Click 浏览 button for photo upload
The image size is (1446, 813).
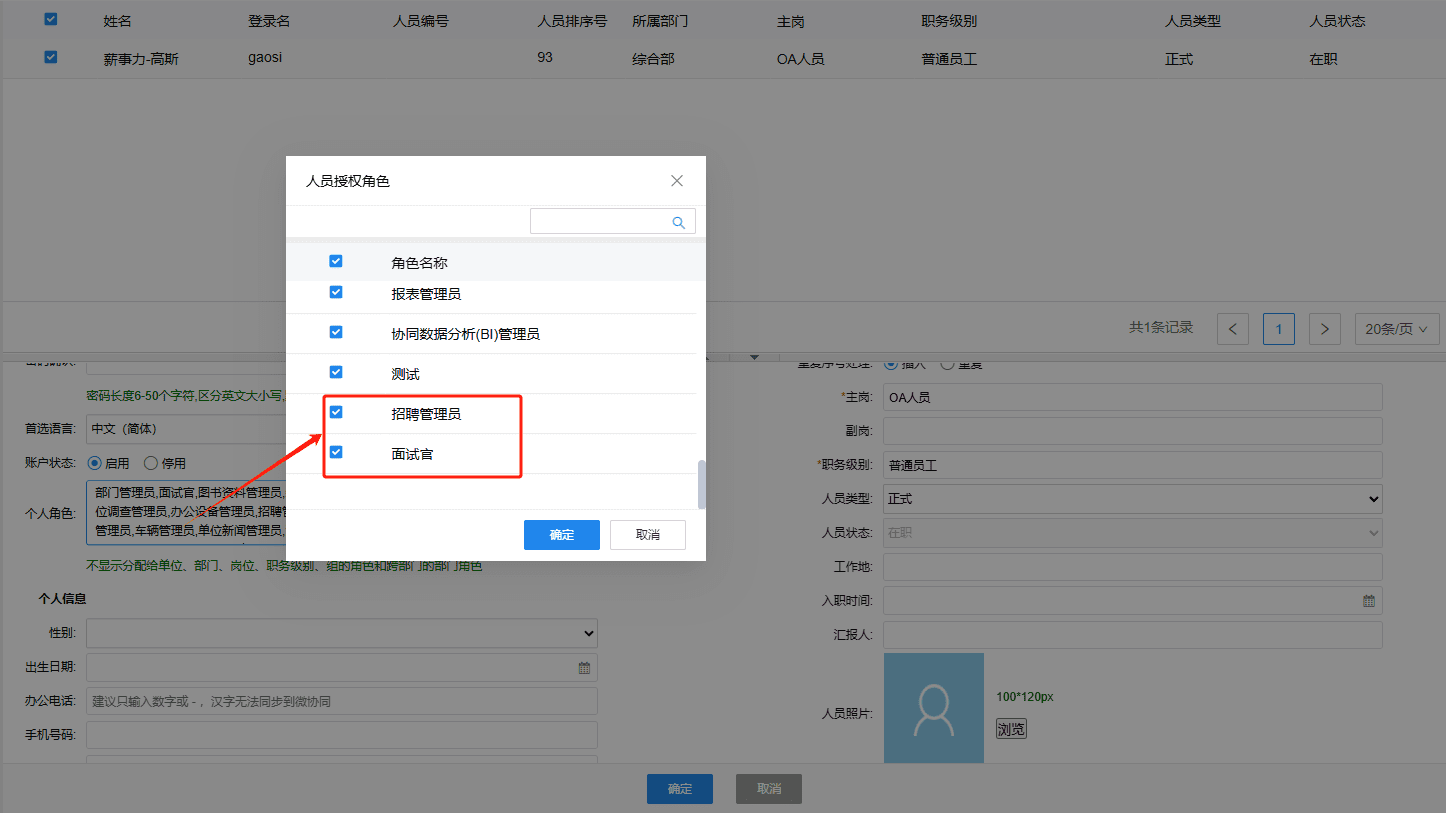(x=1011, y=729)
